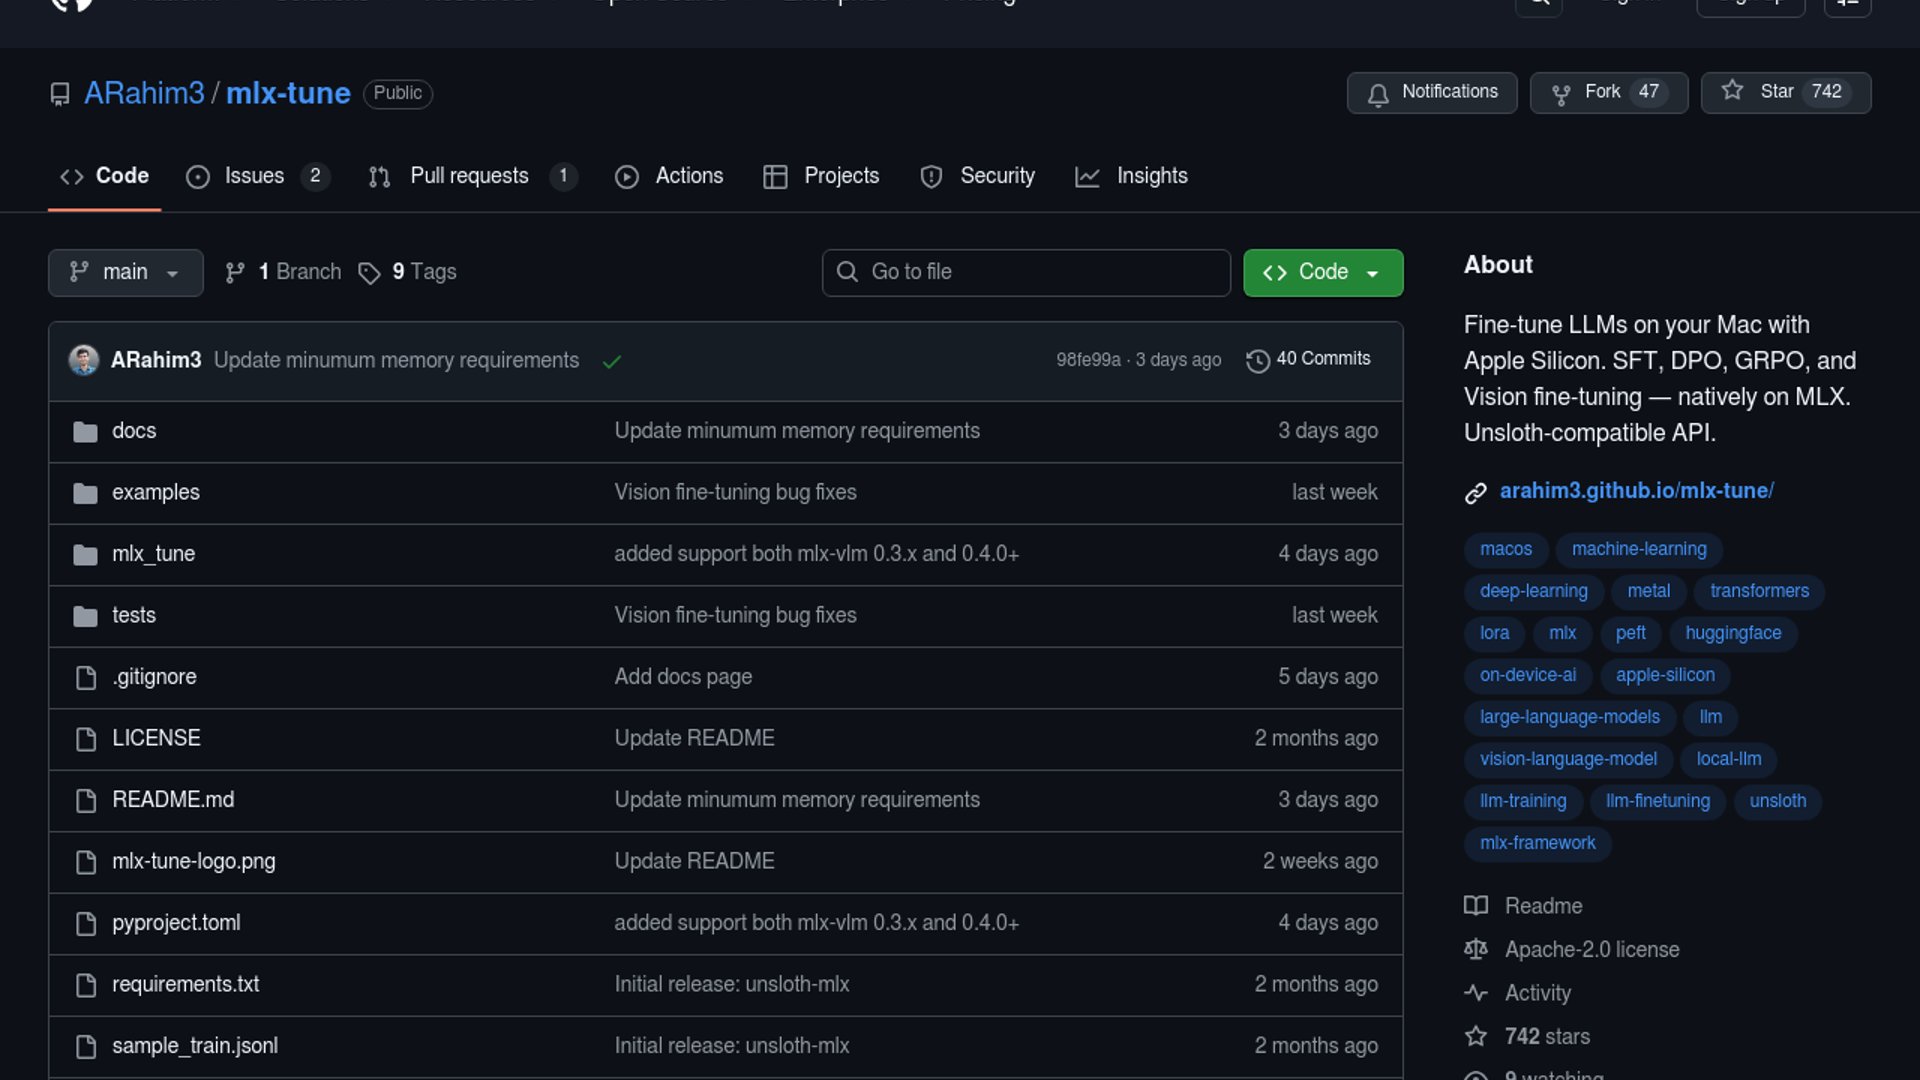Click the Fork repository icon
Screen dimensions: 1920x1080
[1560, 93]
